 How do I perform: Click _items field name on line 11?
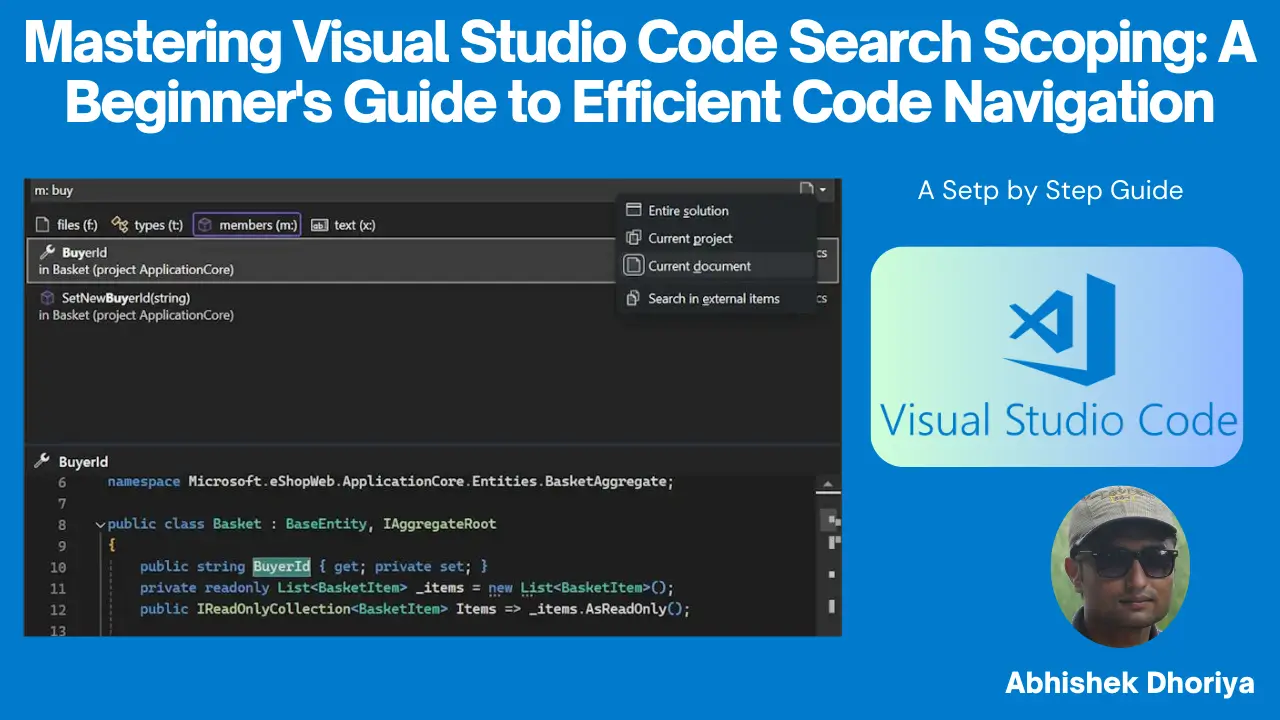pos(440,588)
